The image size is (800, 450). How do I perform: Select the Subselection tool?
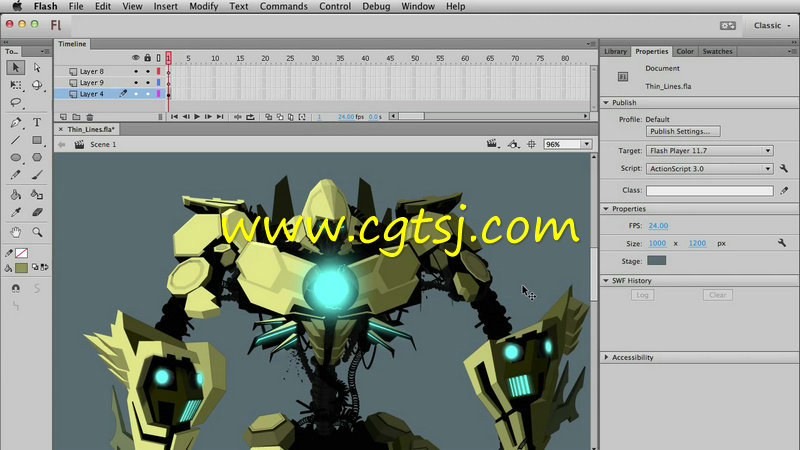pos(37,67)
